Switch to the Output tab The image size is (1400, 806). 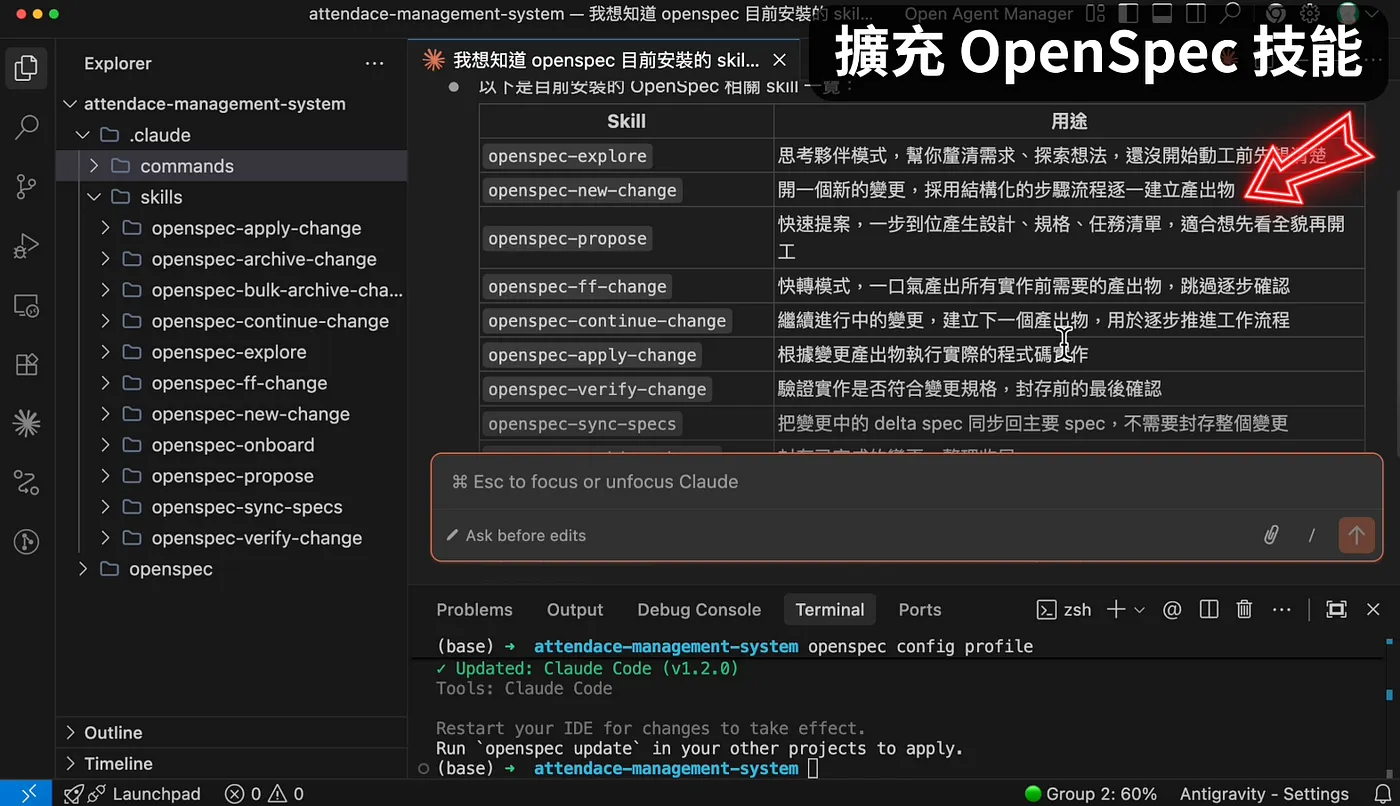click(575, 610)
